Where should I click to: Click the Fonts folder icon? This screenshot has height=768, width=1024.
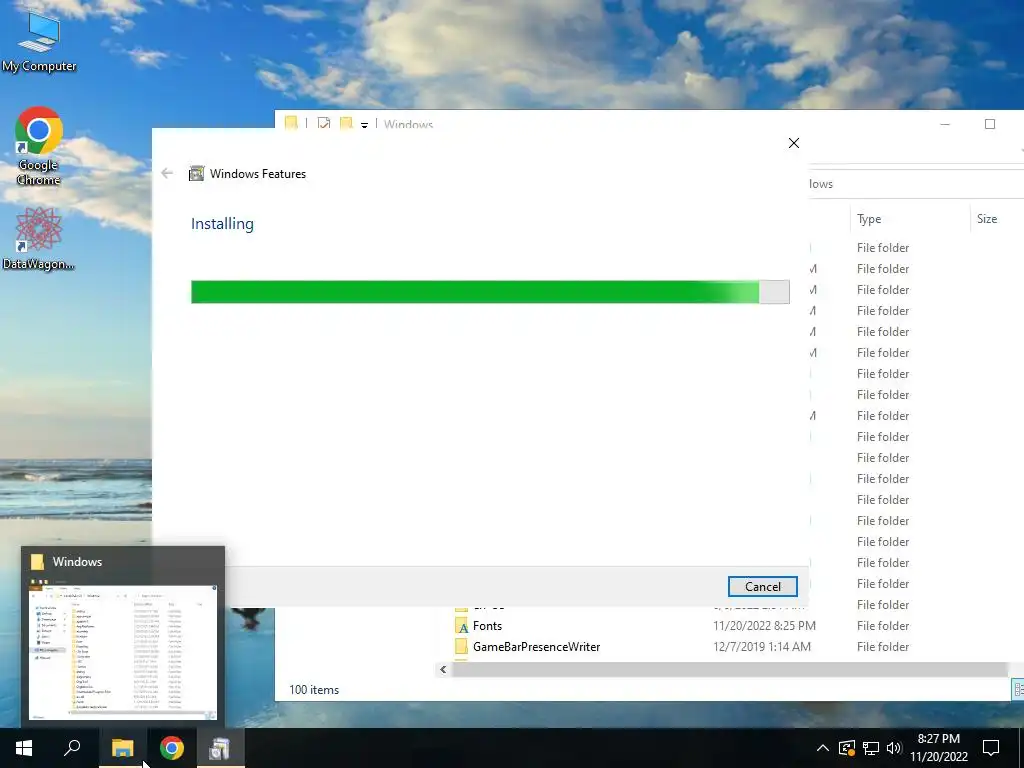(x=461, y=626)
